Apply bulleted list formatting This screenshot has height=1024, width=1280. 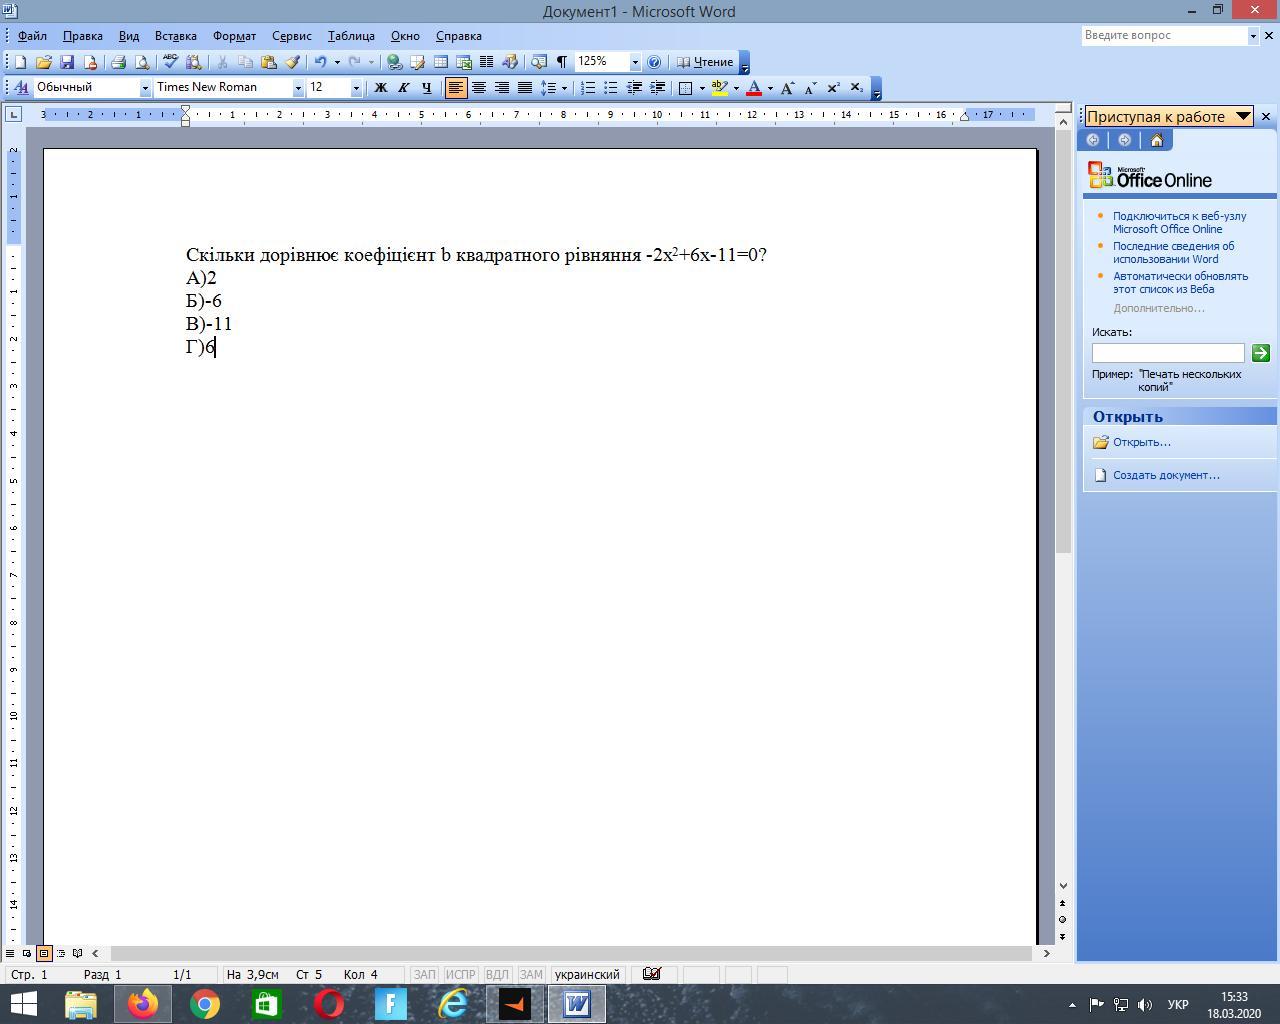pos(611,88)
